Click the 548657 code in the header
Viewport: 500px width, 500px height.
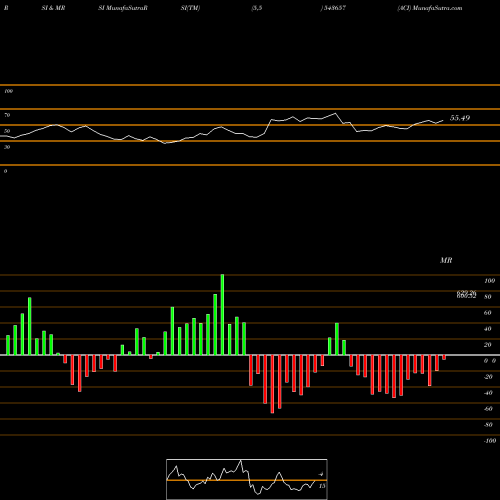click(334, 8)
